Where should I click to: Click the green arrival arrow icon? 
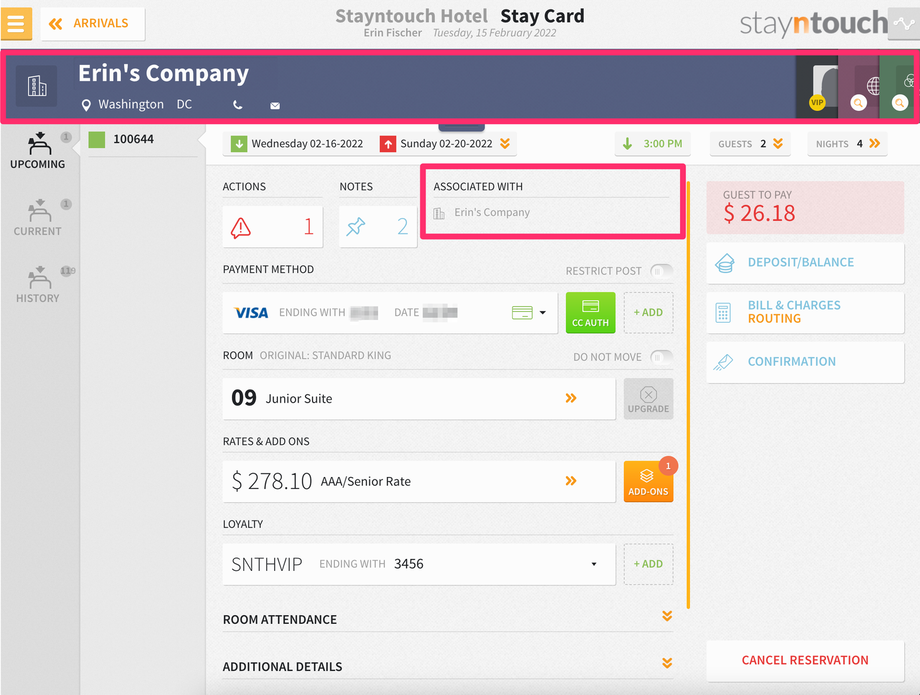239,144
